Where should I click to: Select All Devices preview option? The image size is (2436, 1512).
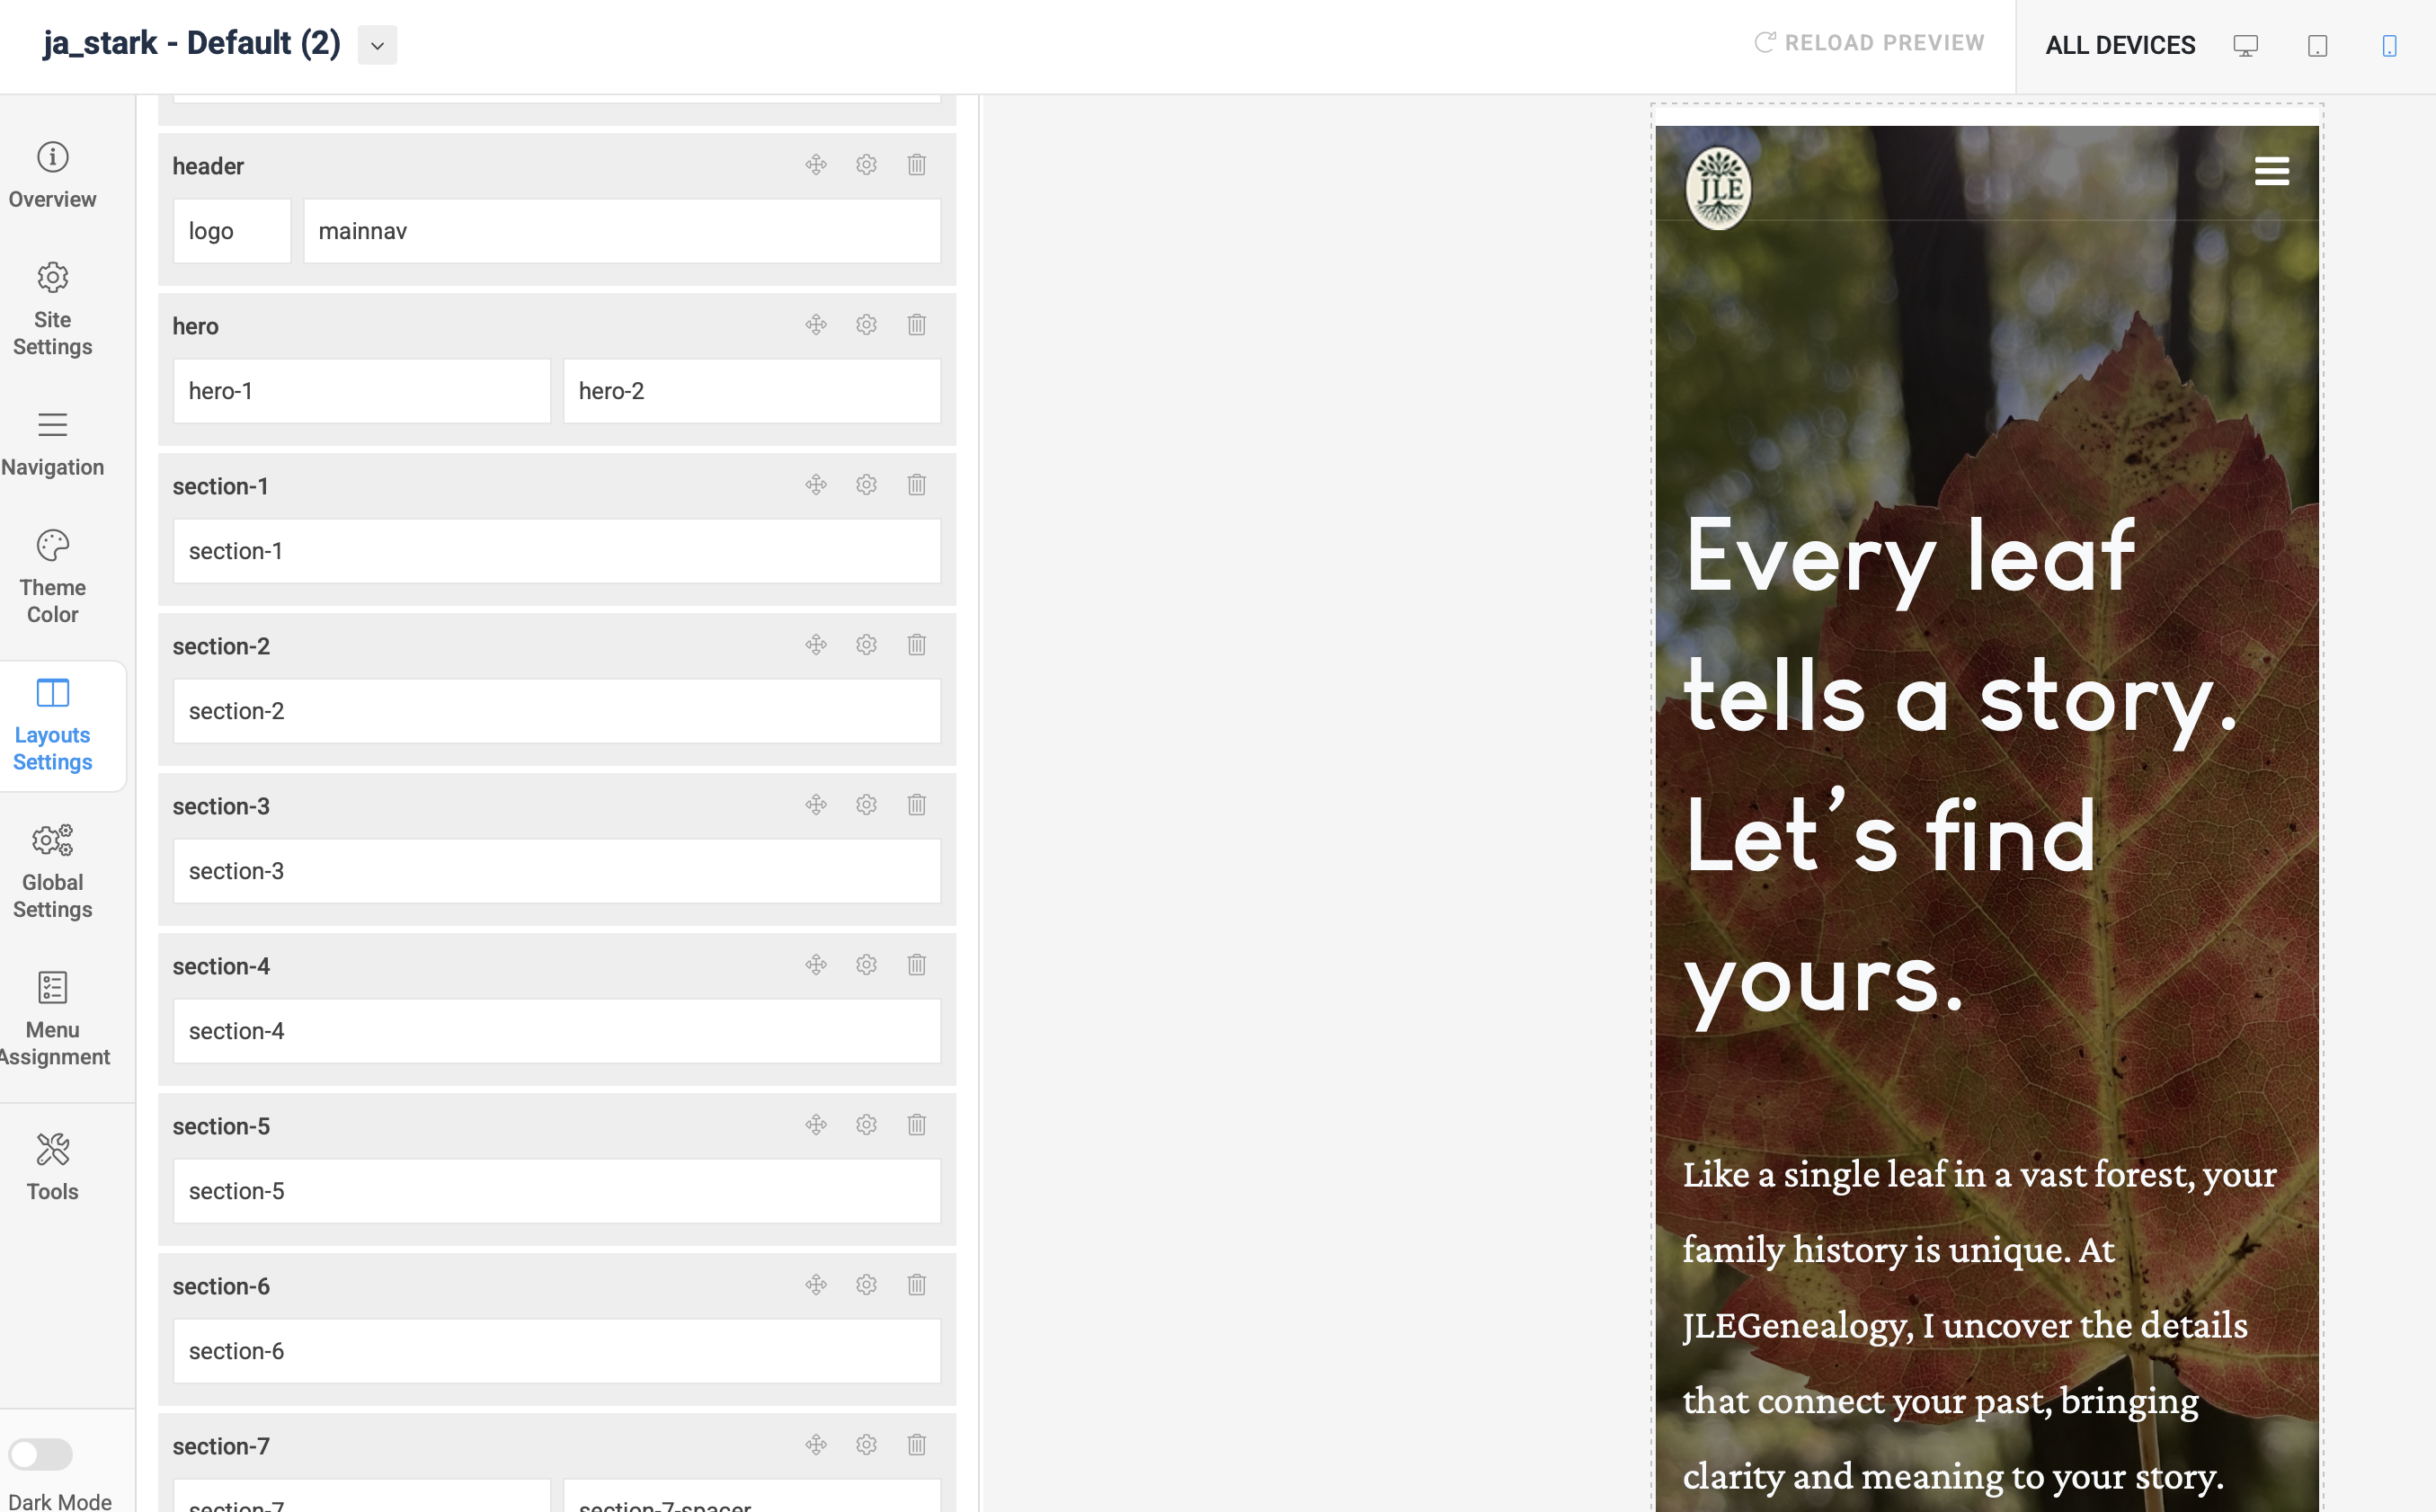point(2119,46)
